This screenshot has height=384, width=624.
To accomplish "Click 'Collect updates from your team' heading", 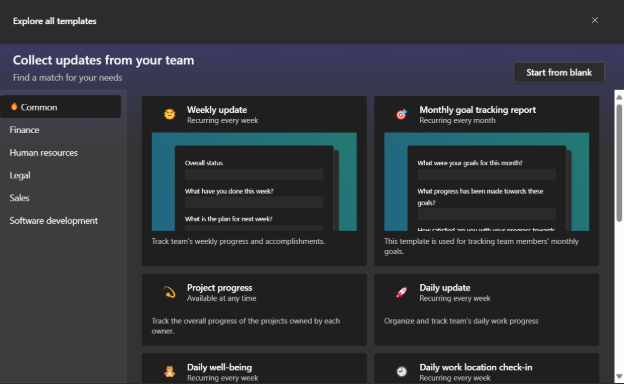I will pos(103,60).
